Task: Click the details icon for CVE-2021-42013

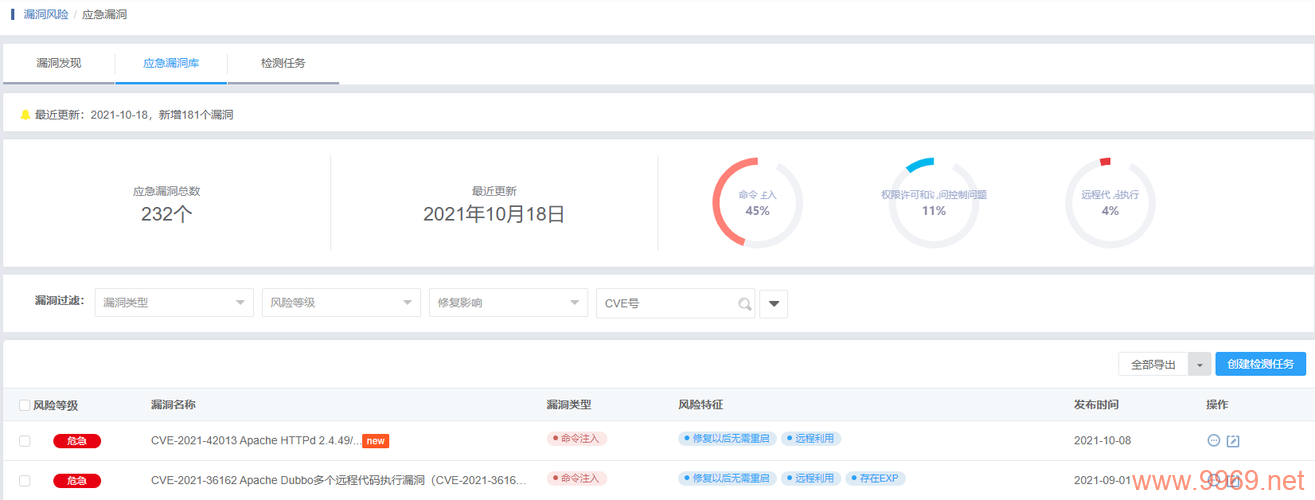Action: (1214, 440)
